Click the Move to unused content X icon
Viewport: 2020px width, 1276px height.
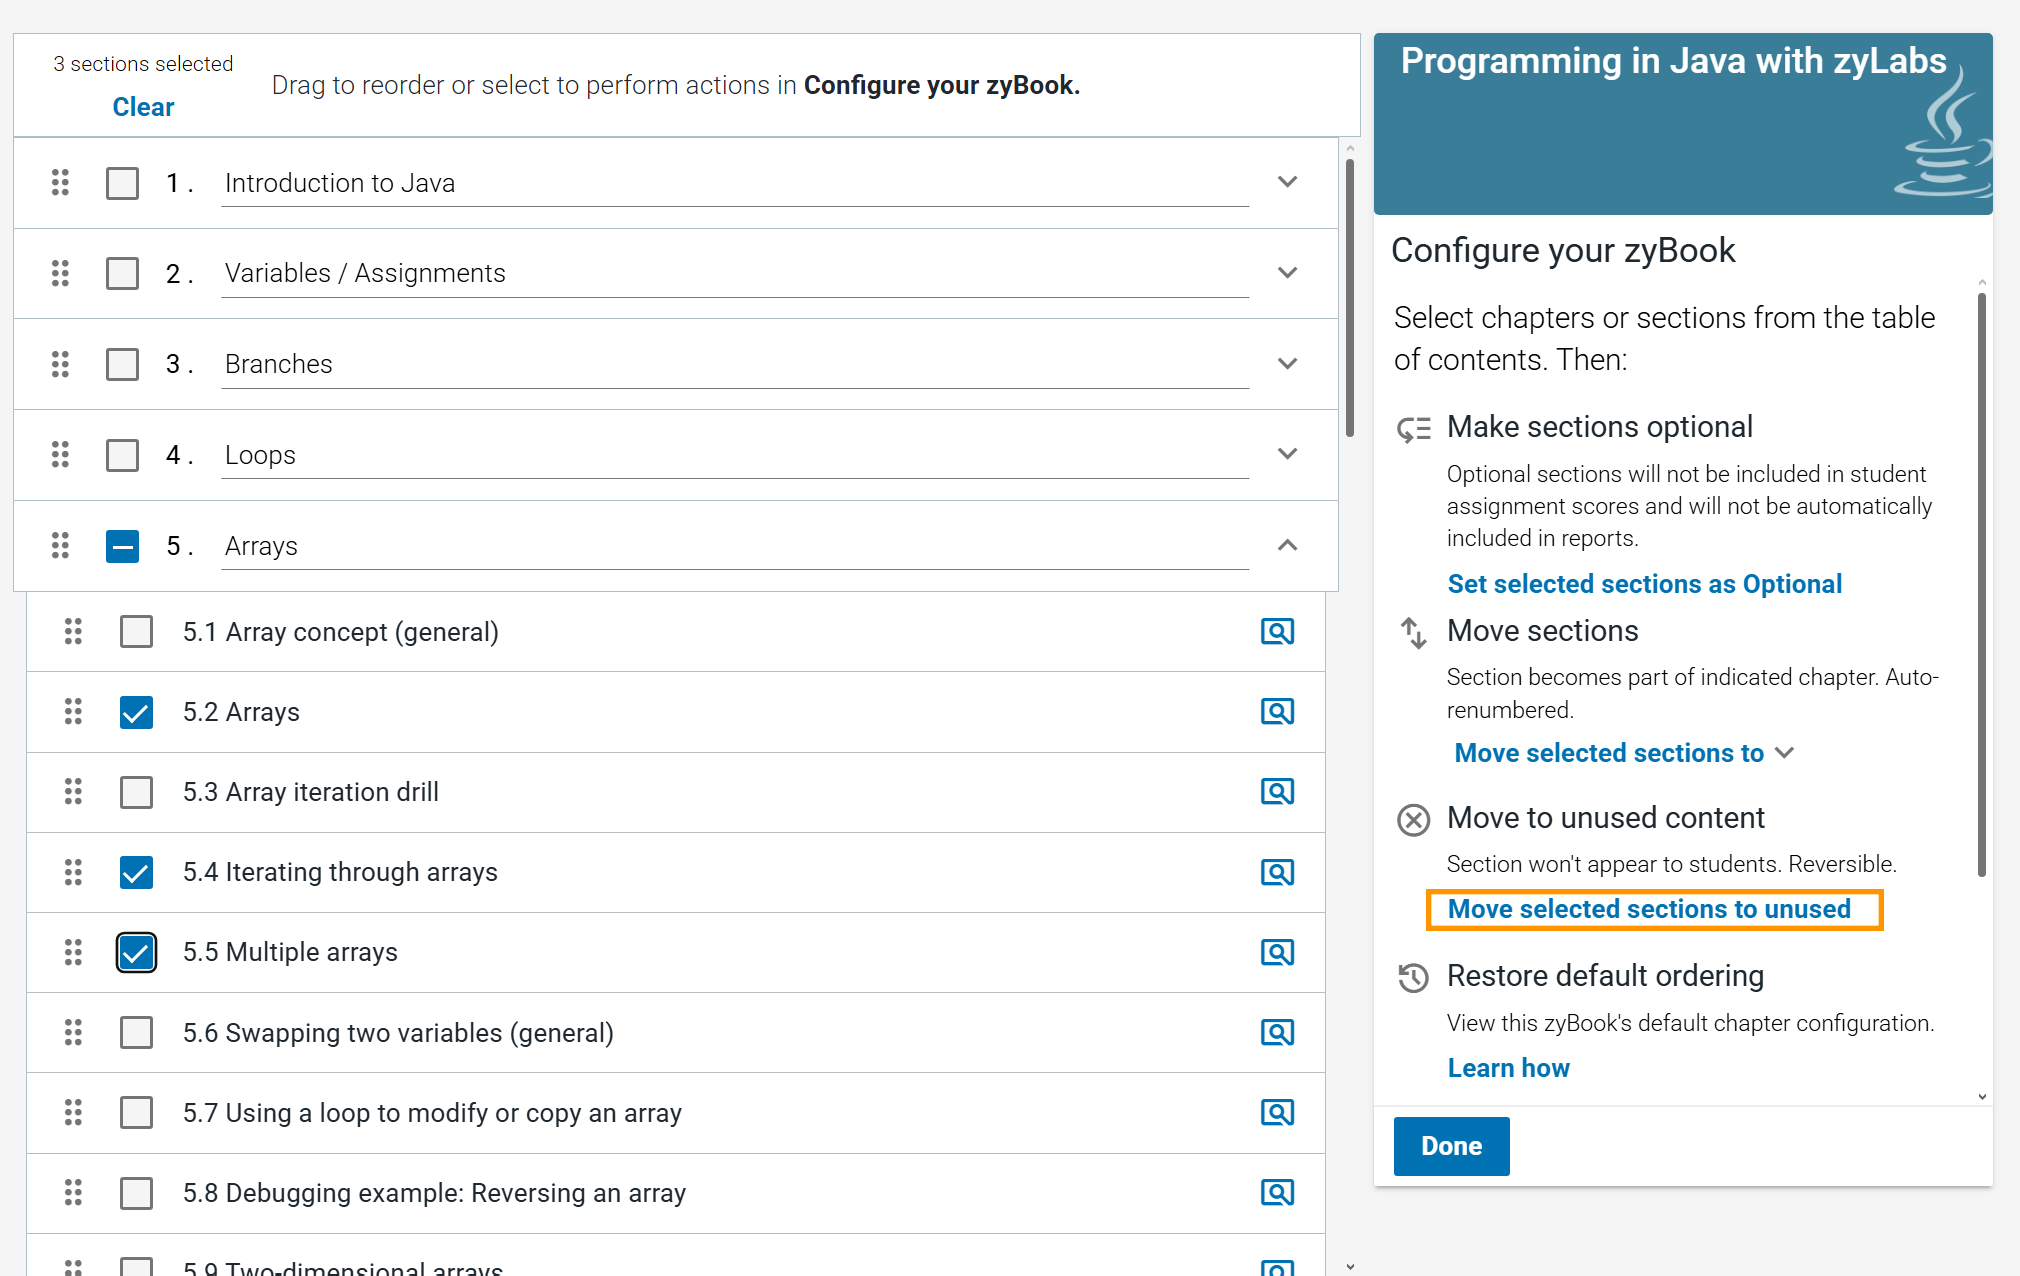(x=1413, y=820)
